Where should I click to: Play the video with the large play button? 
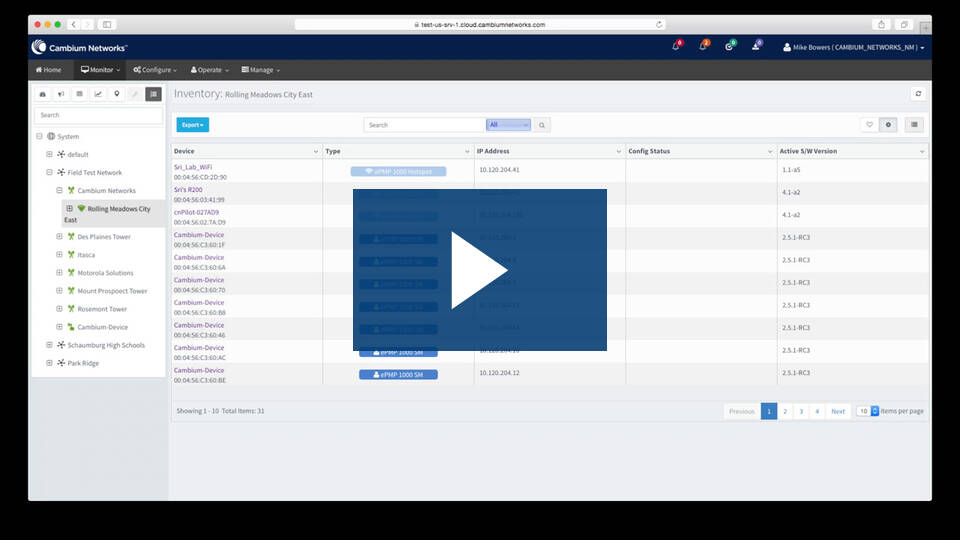point(479,270)
